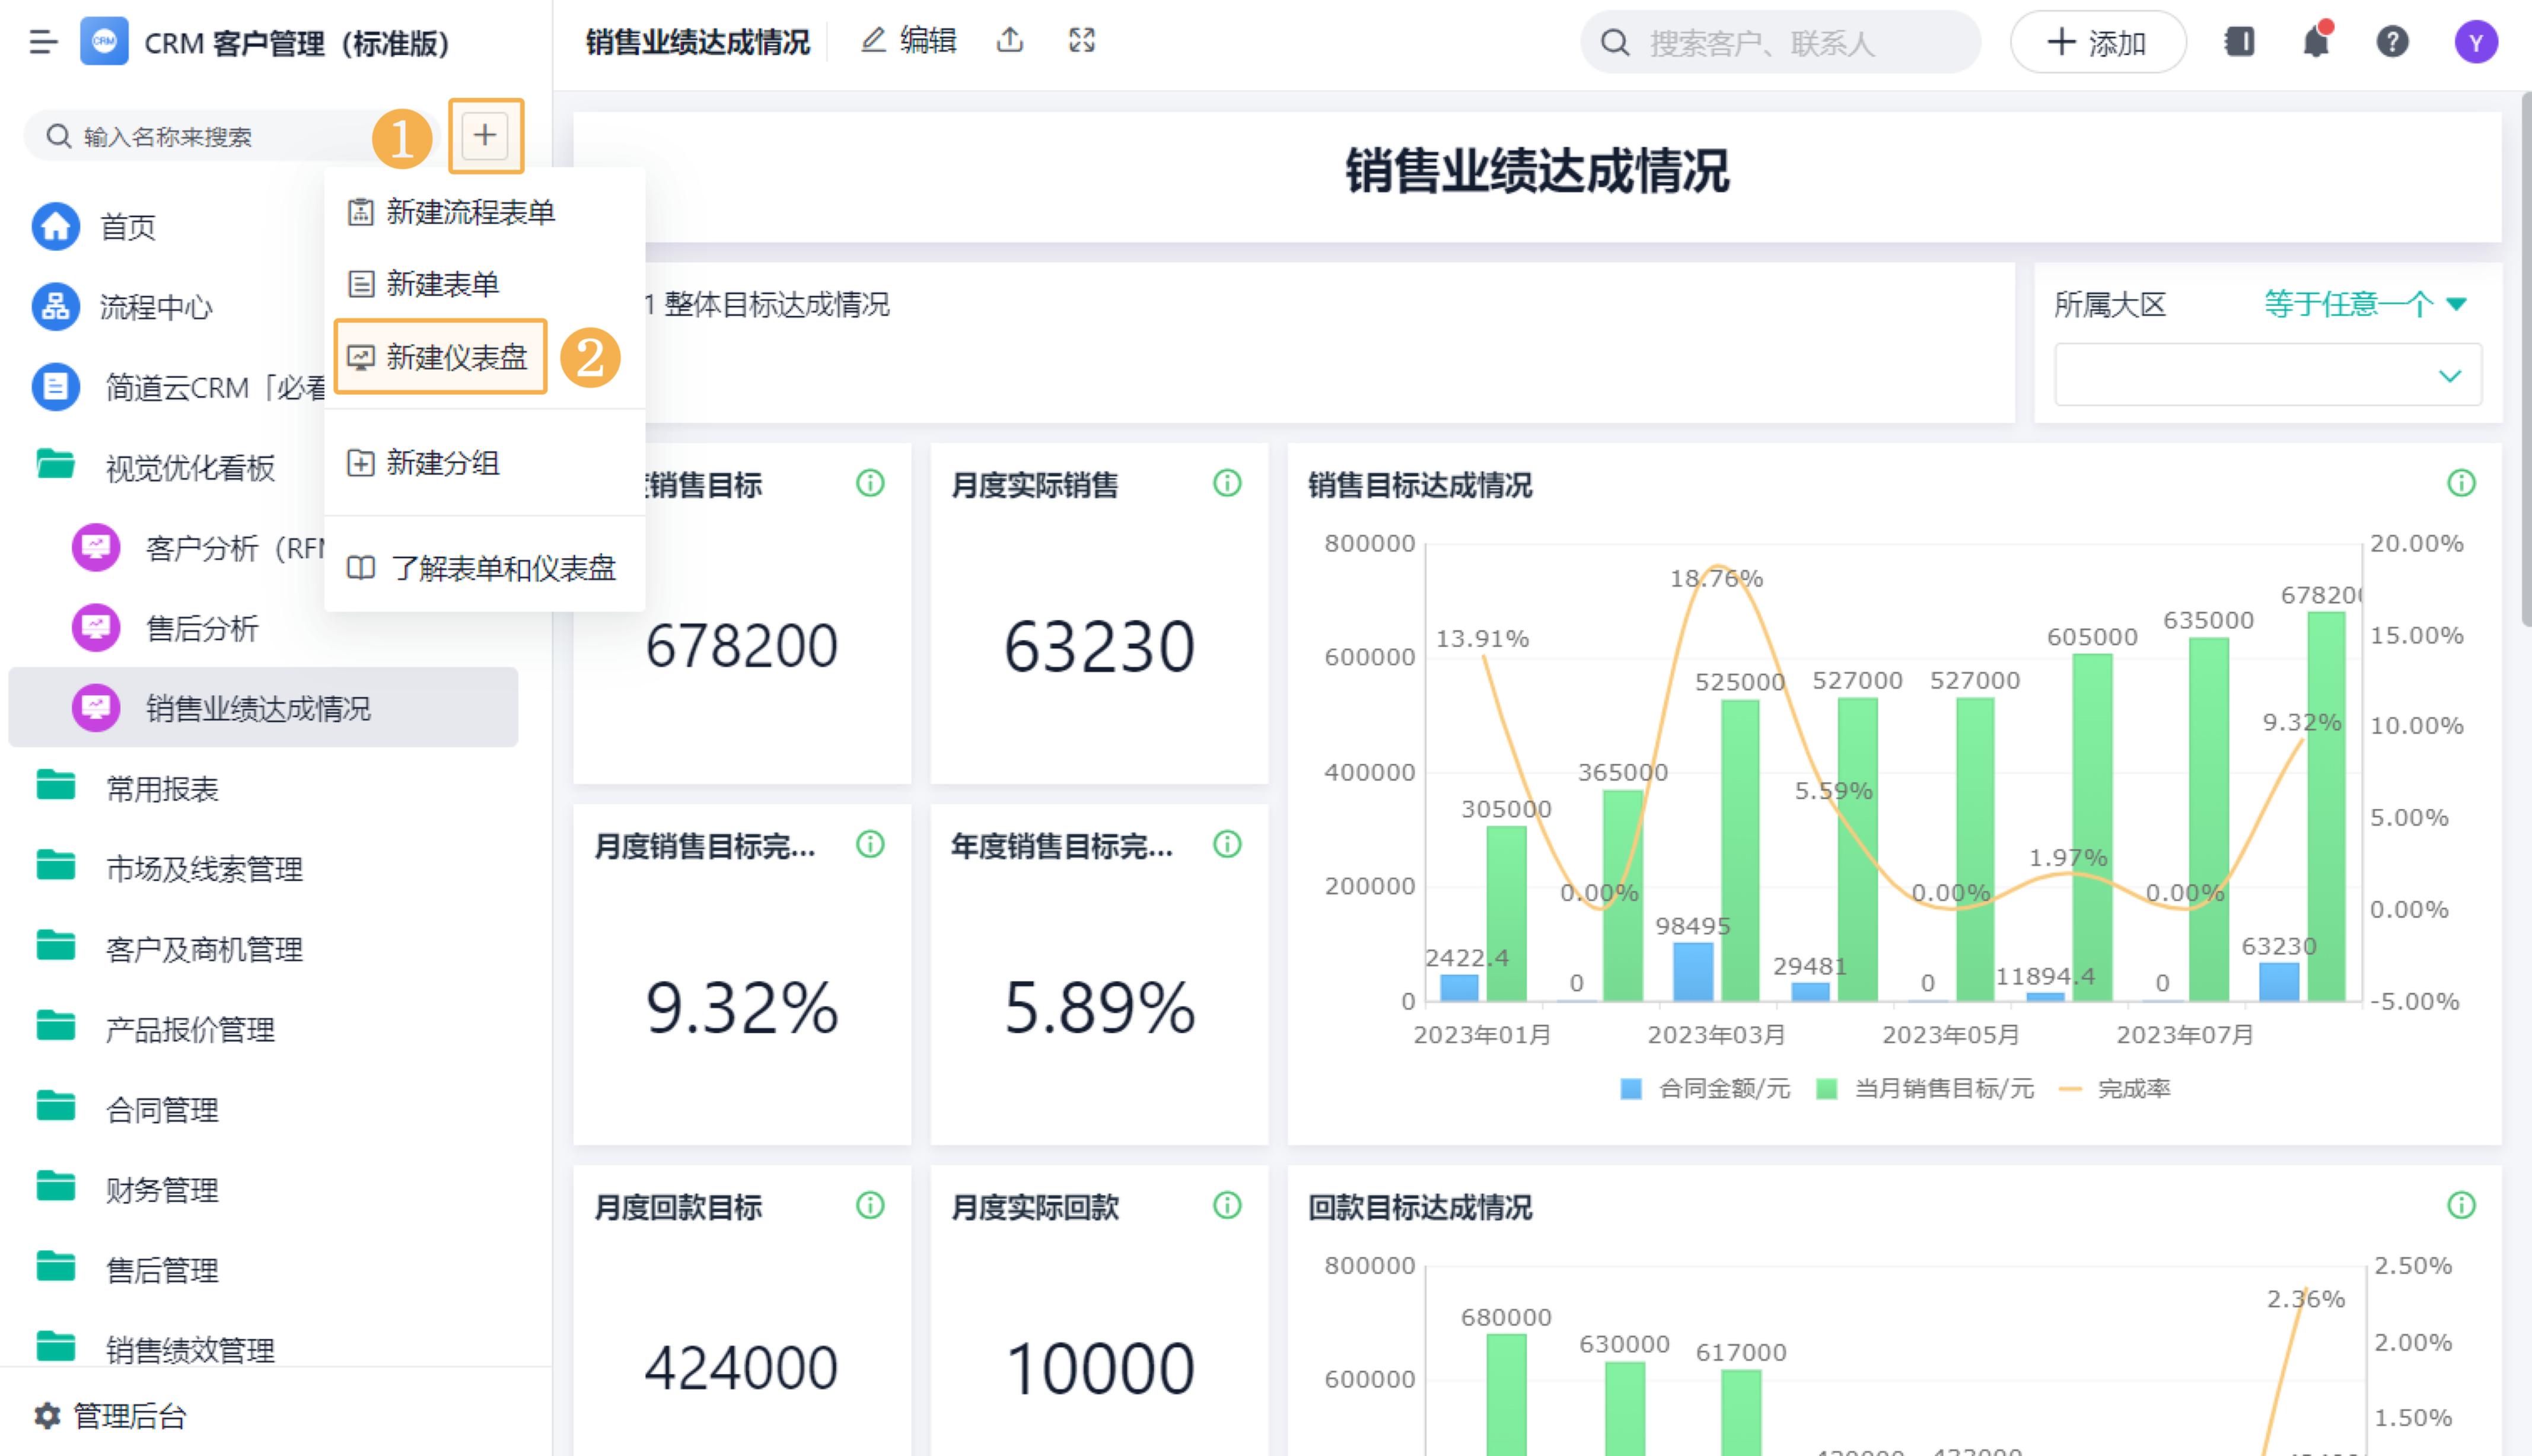Open the fullscreen view of the dashboard
2532x1456 pixels.
tap(1081, 41)
